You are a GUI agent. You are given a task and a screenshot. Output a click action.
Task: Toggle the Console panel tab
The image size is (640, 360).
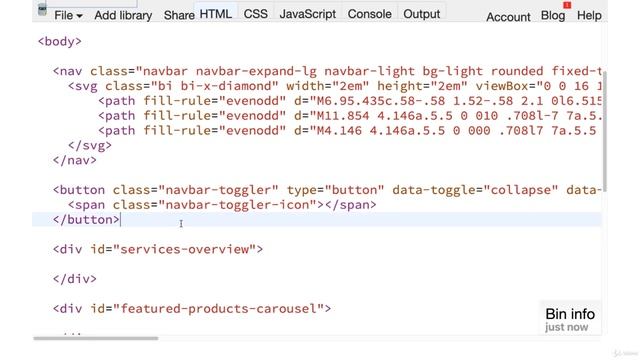pyautogui.click(x=369, y=14)
